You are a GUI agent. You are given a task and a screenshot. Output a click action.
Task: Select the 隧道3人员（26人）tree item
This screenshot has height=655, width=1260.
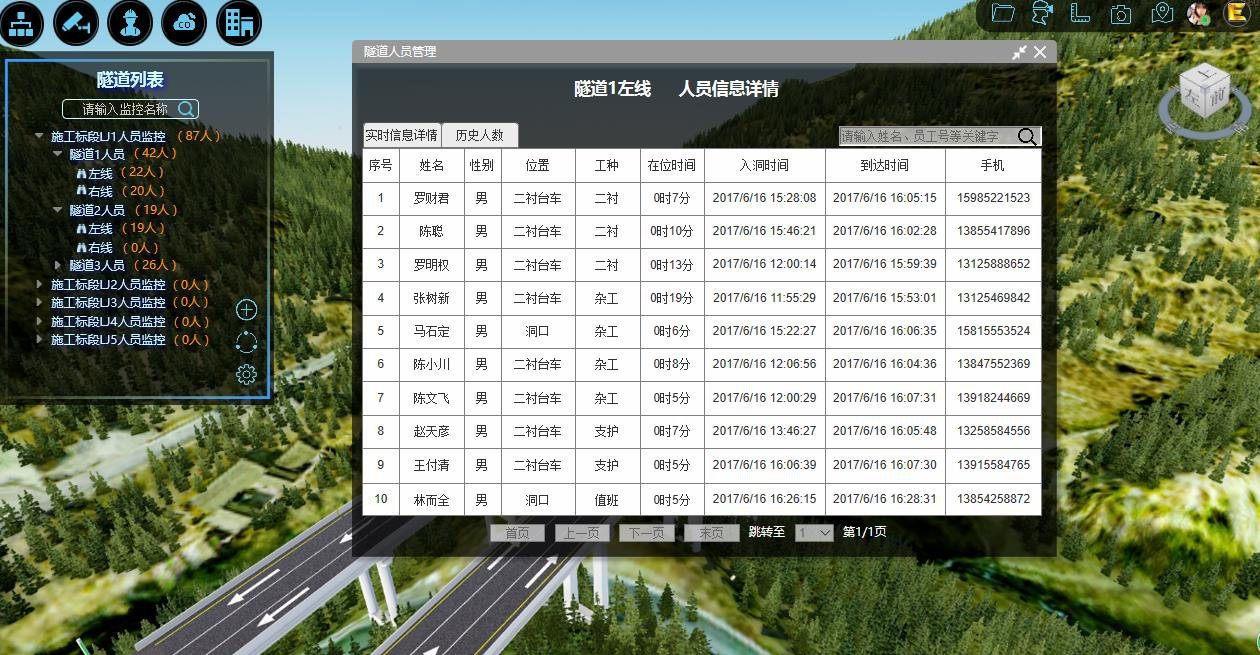(124, 266)
